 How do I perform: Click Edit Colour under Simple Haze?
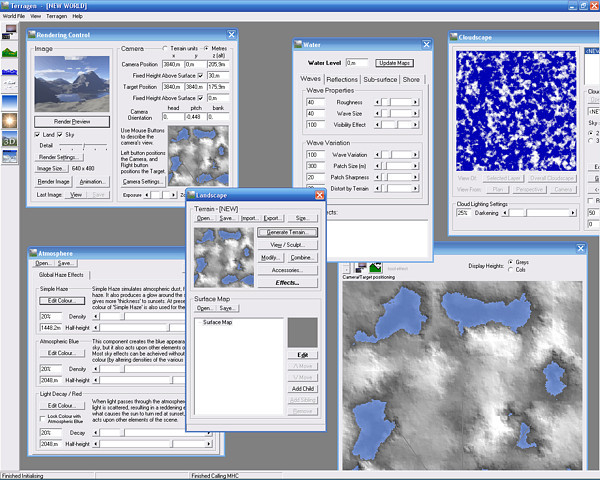pyautogui.click(x=62, y=301)
